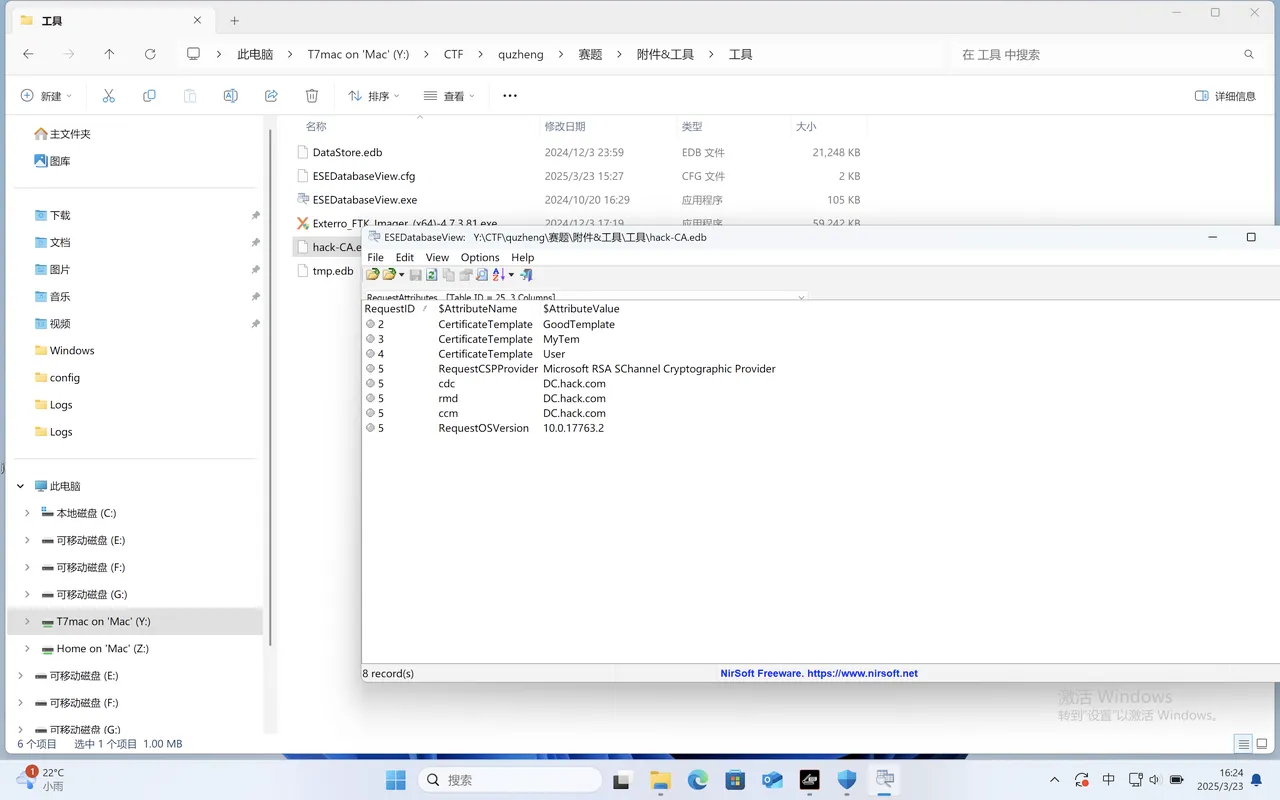
Task: Click the grayed Copy icon in ESEDatabaseView toolbar
Action: (x=449, y=274)
